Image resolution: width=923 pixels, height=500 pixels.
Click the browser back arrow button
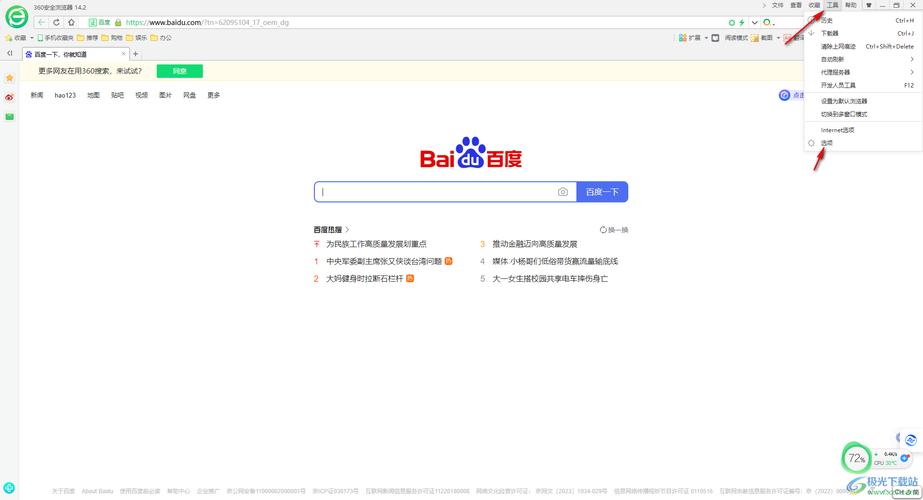tap(42, 22)
